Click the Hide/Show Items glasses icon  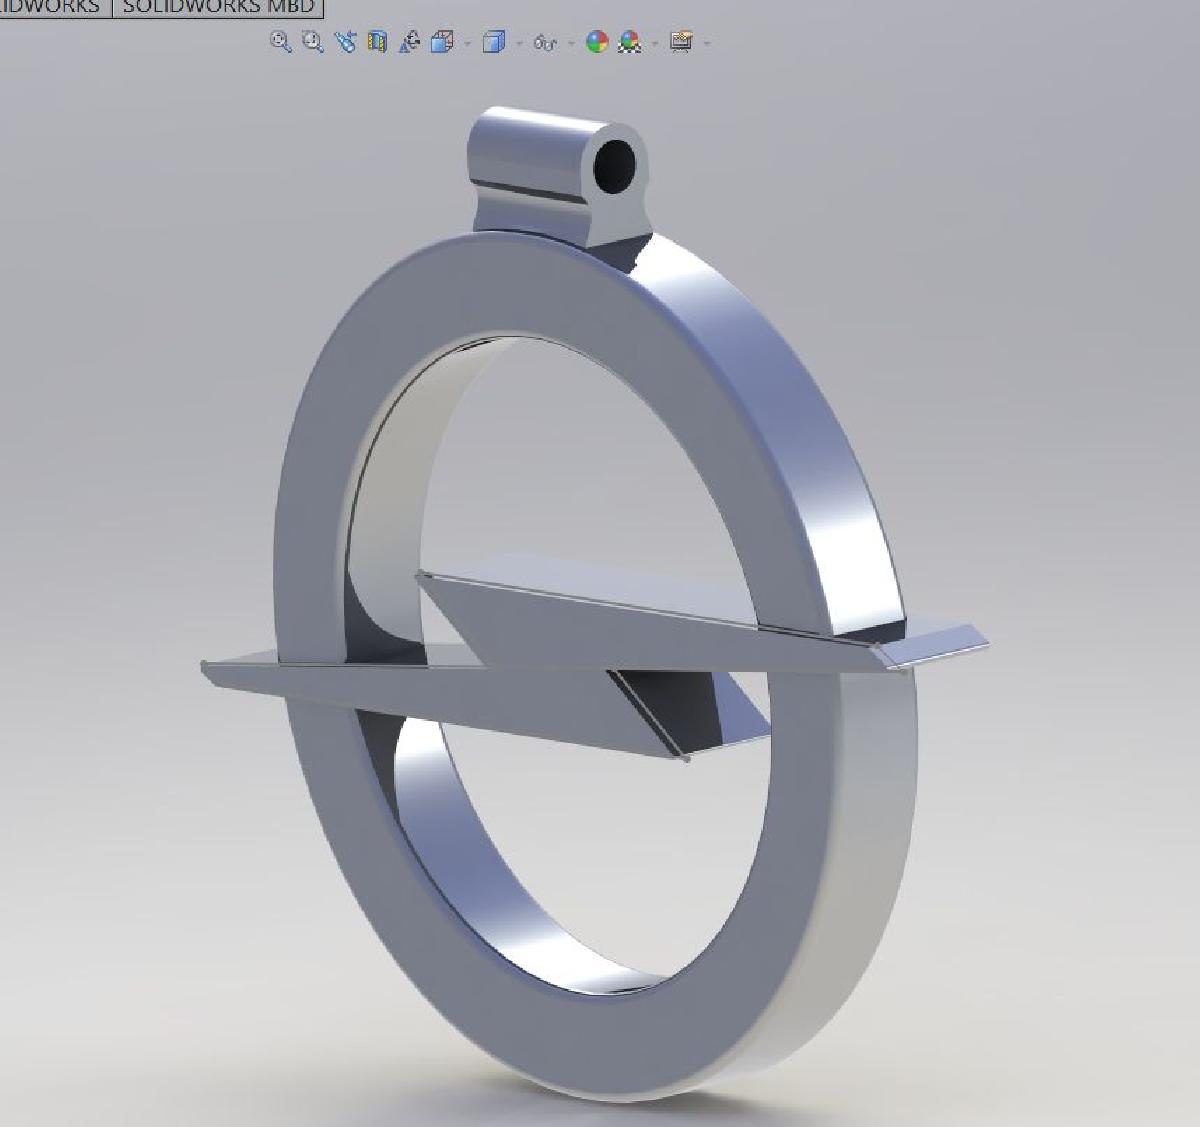click(545, 43)
